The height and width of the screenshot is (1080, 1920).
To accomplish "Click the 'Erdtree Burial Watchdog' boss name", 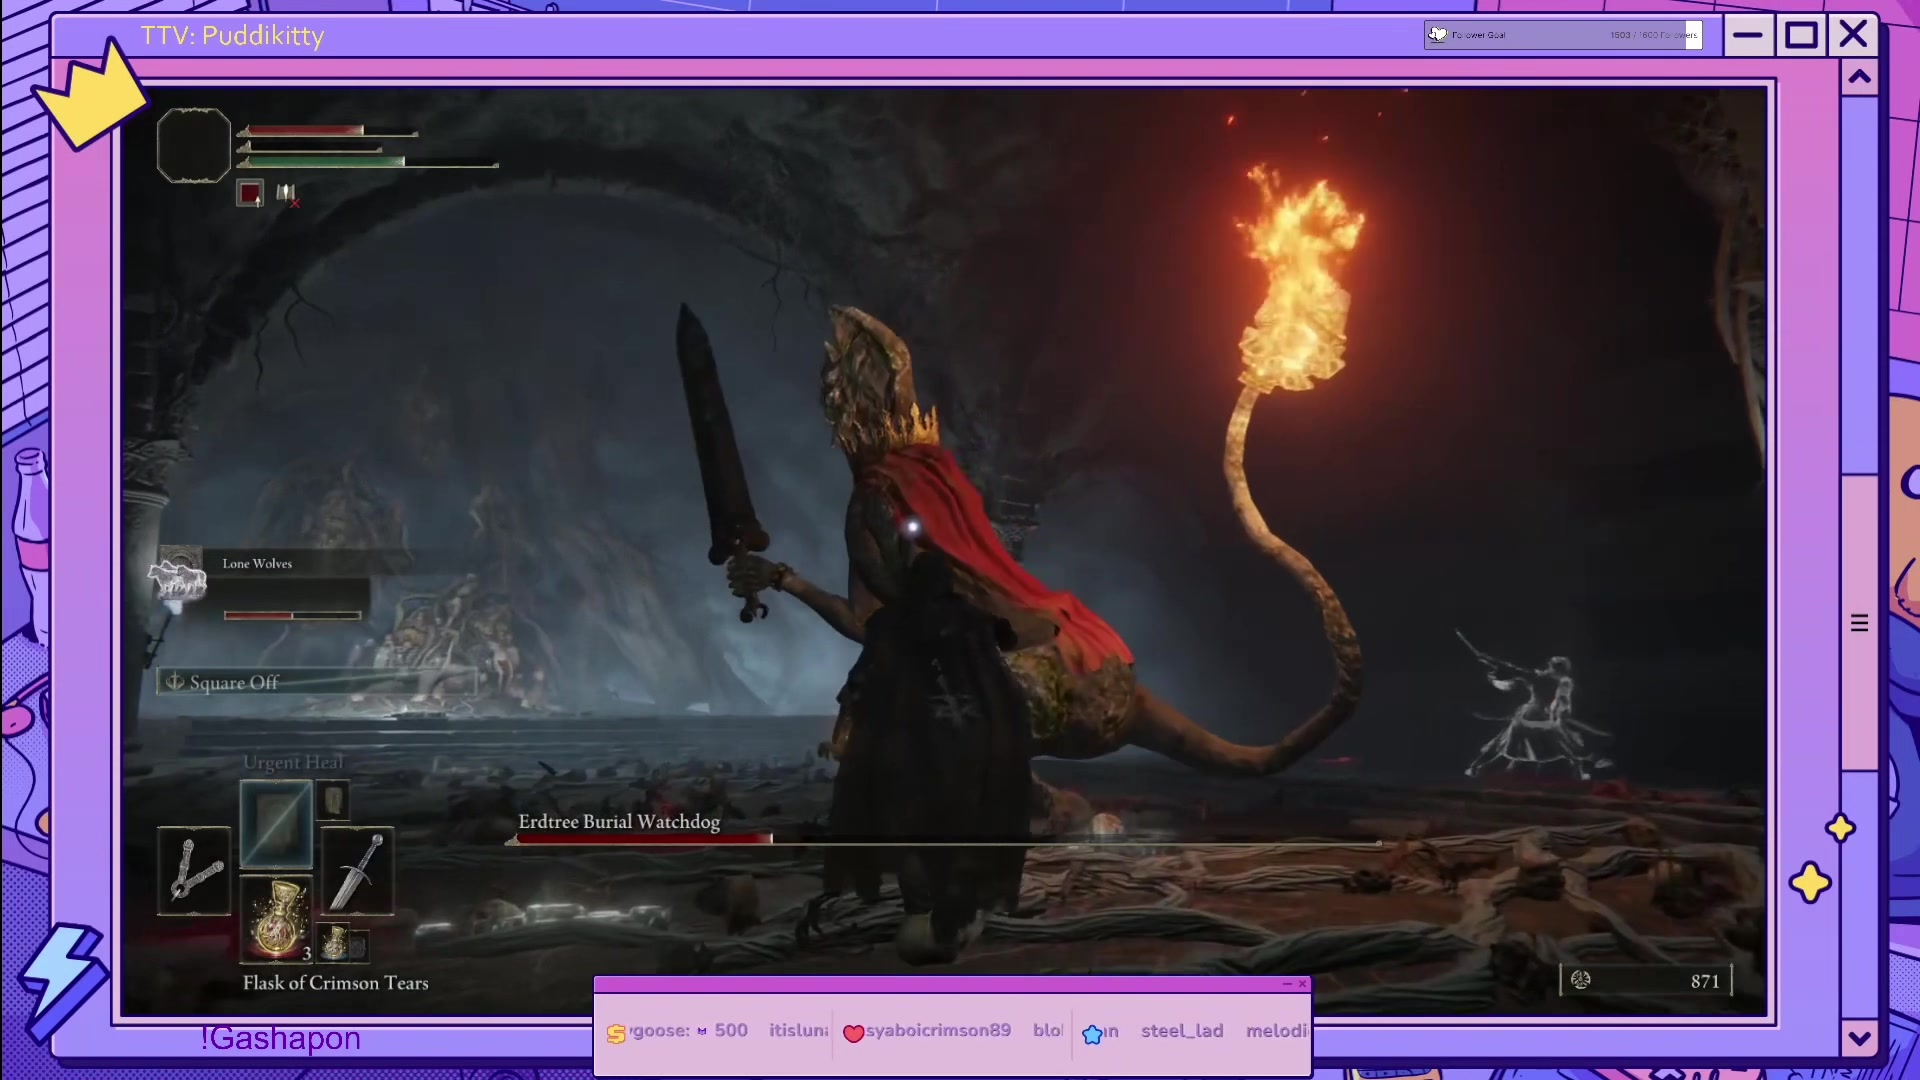I will [619, 822].
